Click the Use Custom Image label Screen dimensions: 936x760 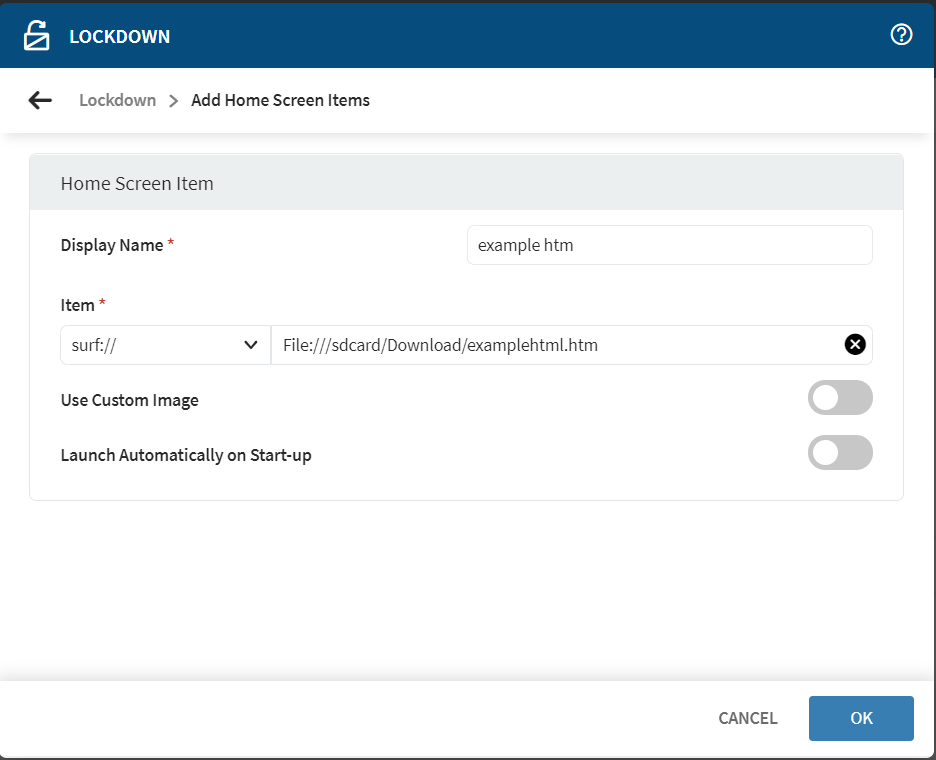[x=130, y=400]
